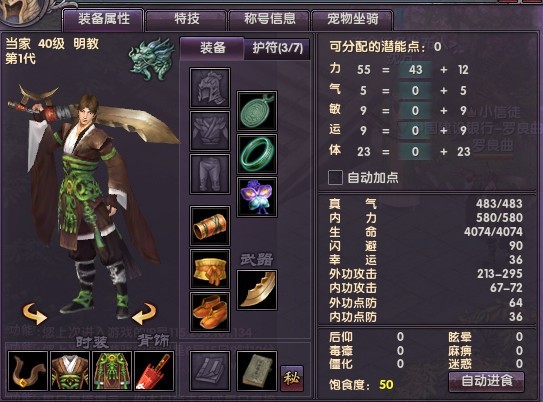Click the old book item slot

(x=257, y=371)
